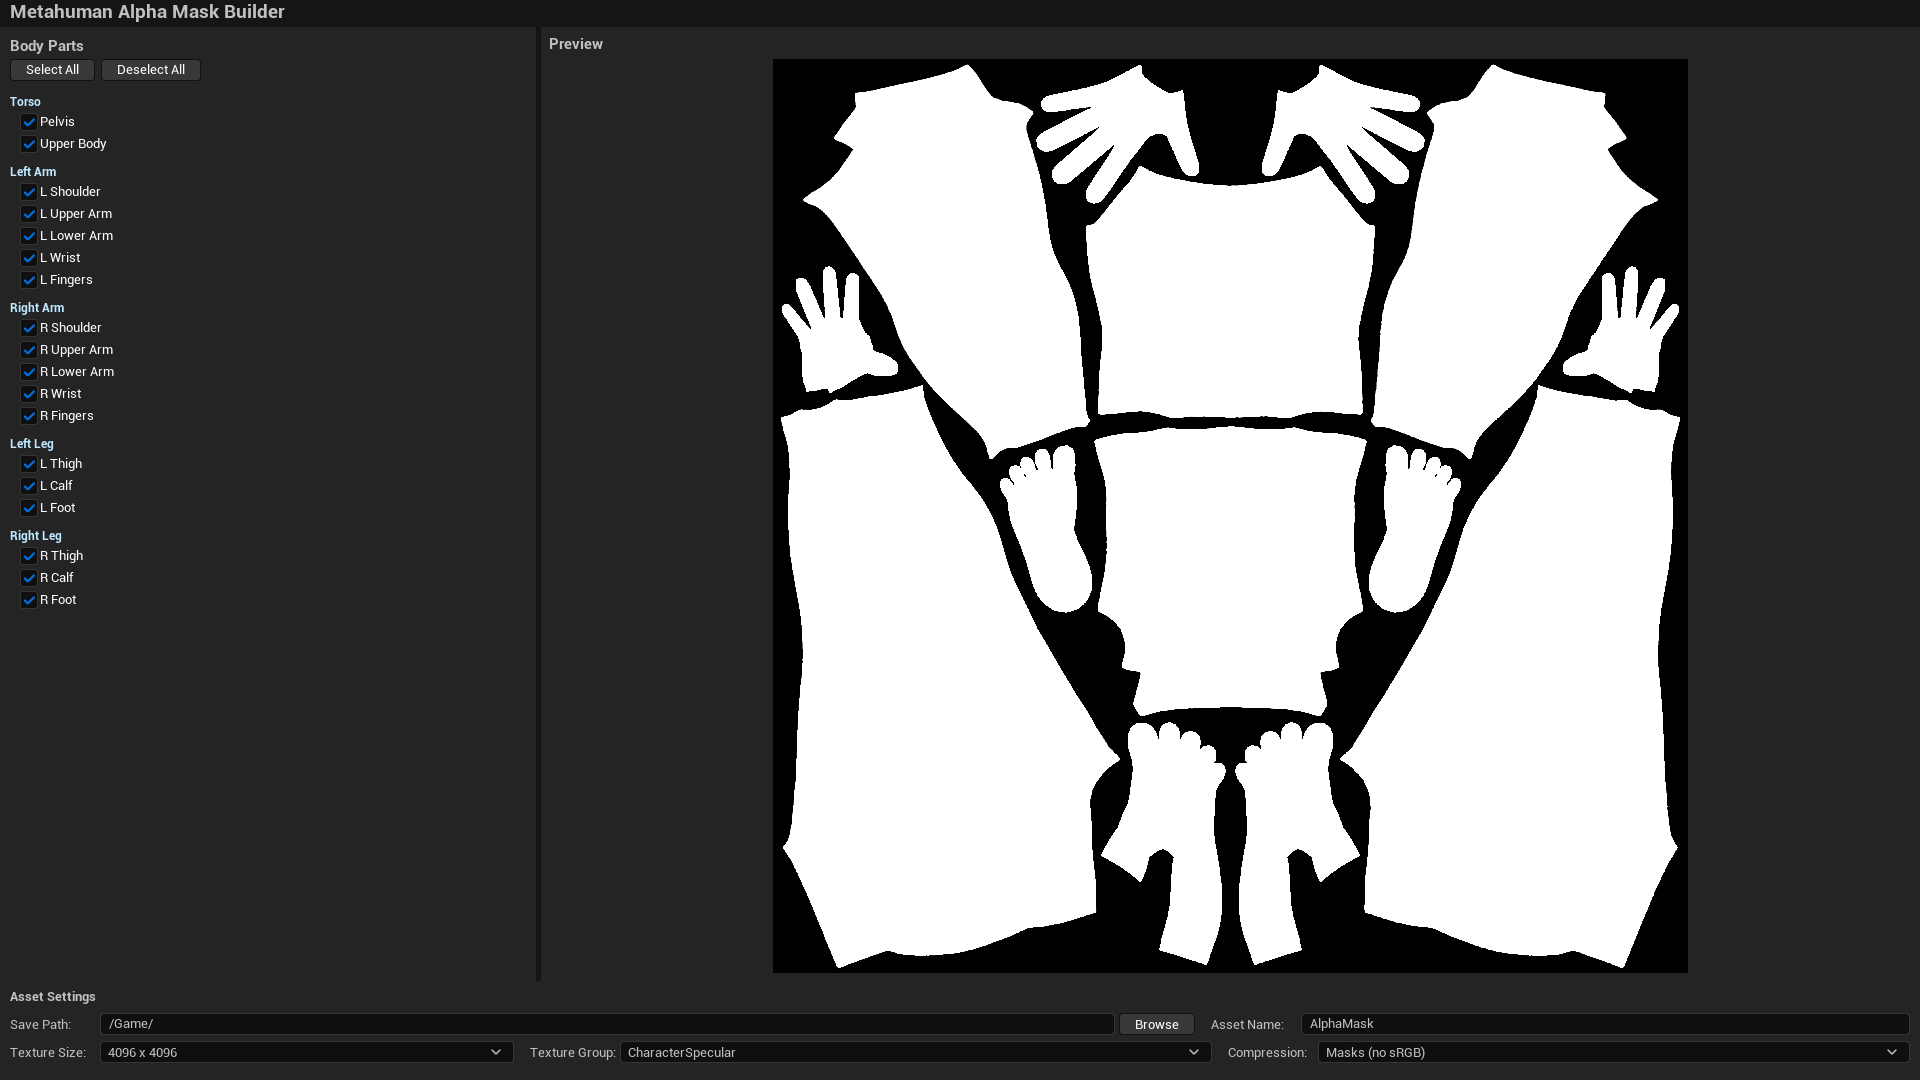Toggle the Upper Body checkbox
Screen dimensions: 1920x1080
pos(29,144)
